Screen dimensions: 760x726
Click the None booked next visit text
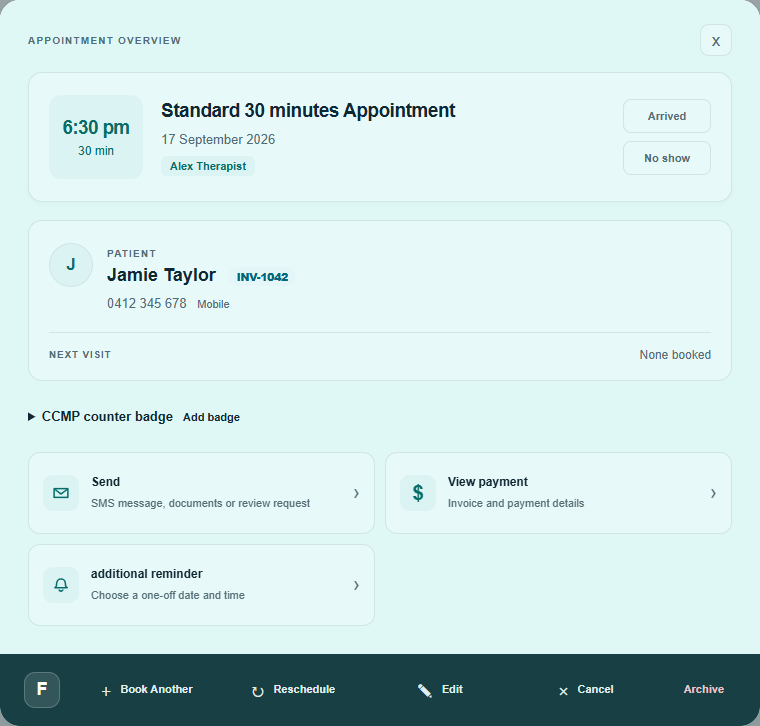675,355
